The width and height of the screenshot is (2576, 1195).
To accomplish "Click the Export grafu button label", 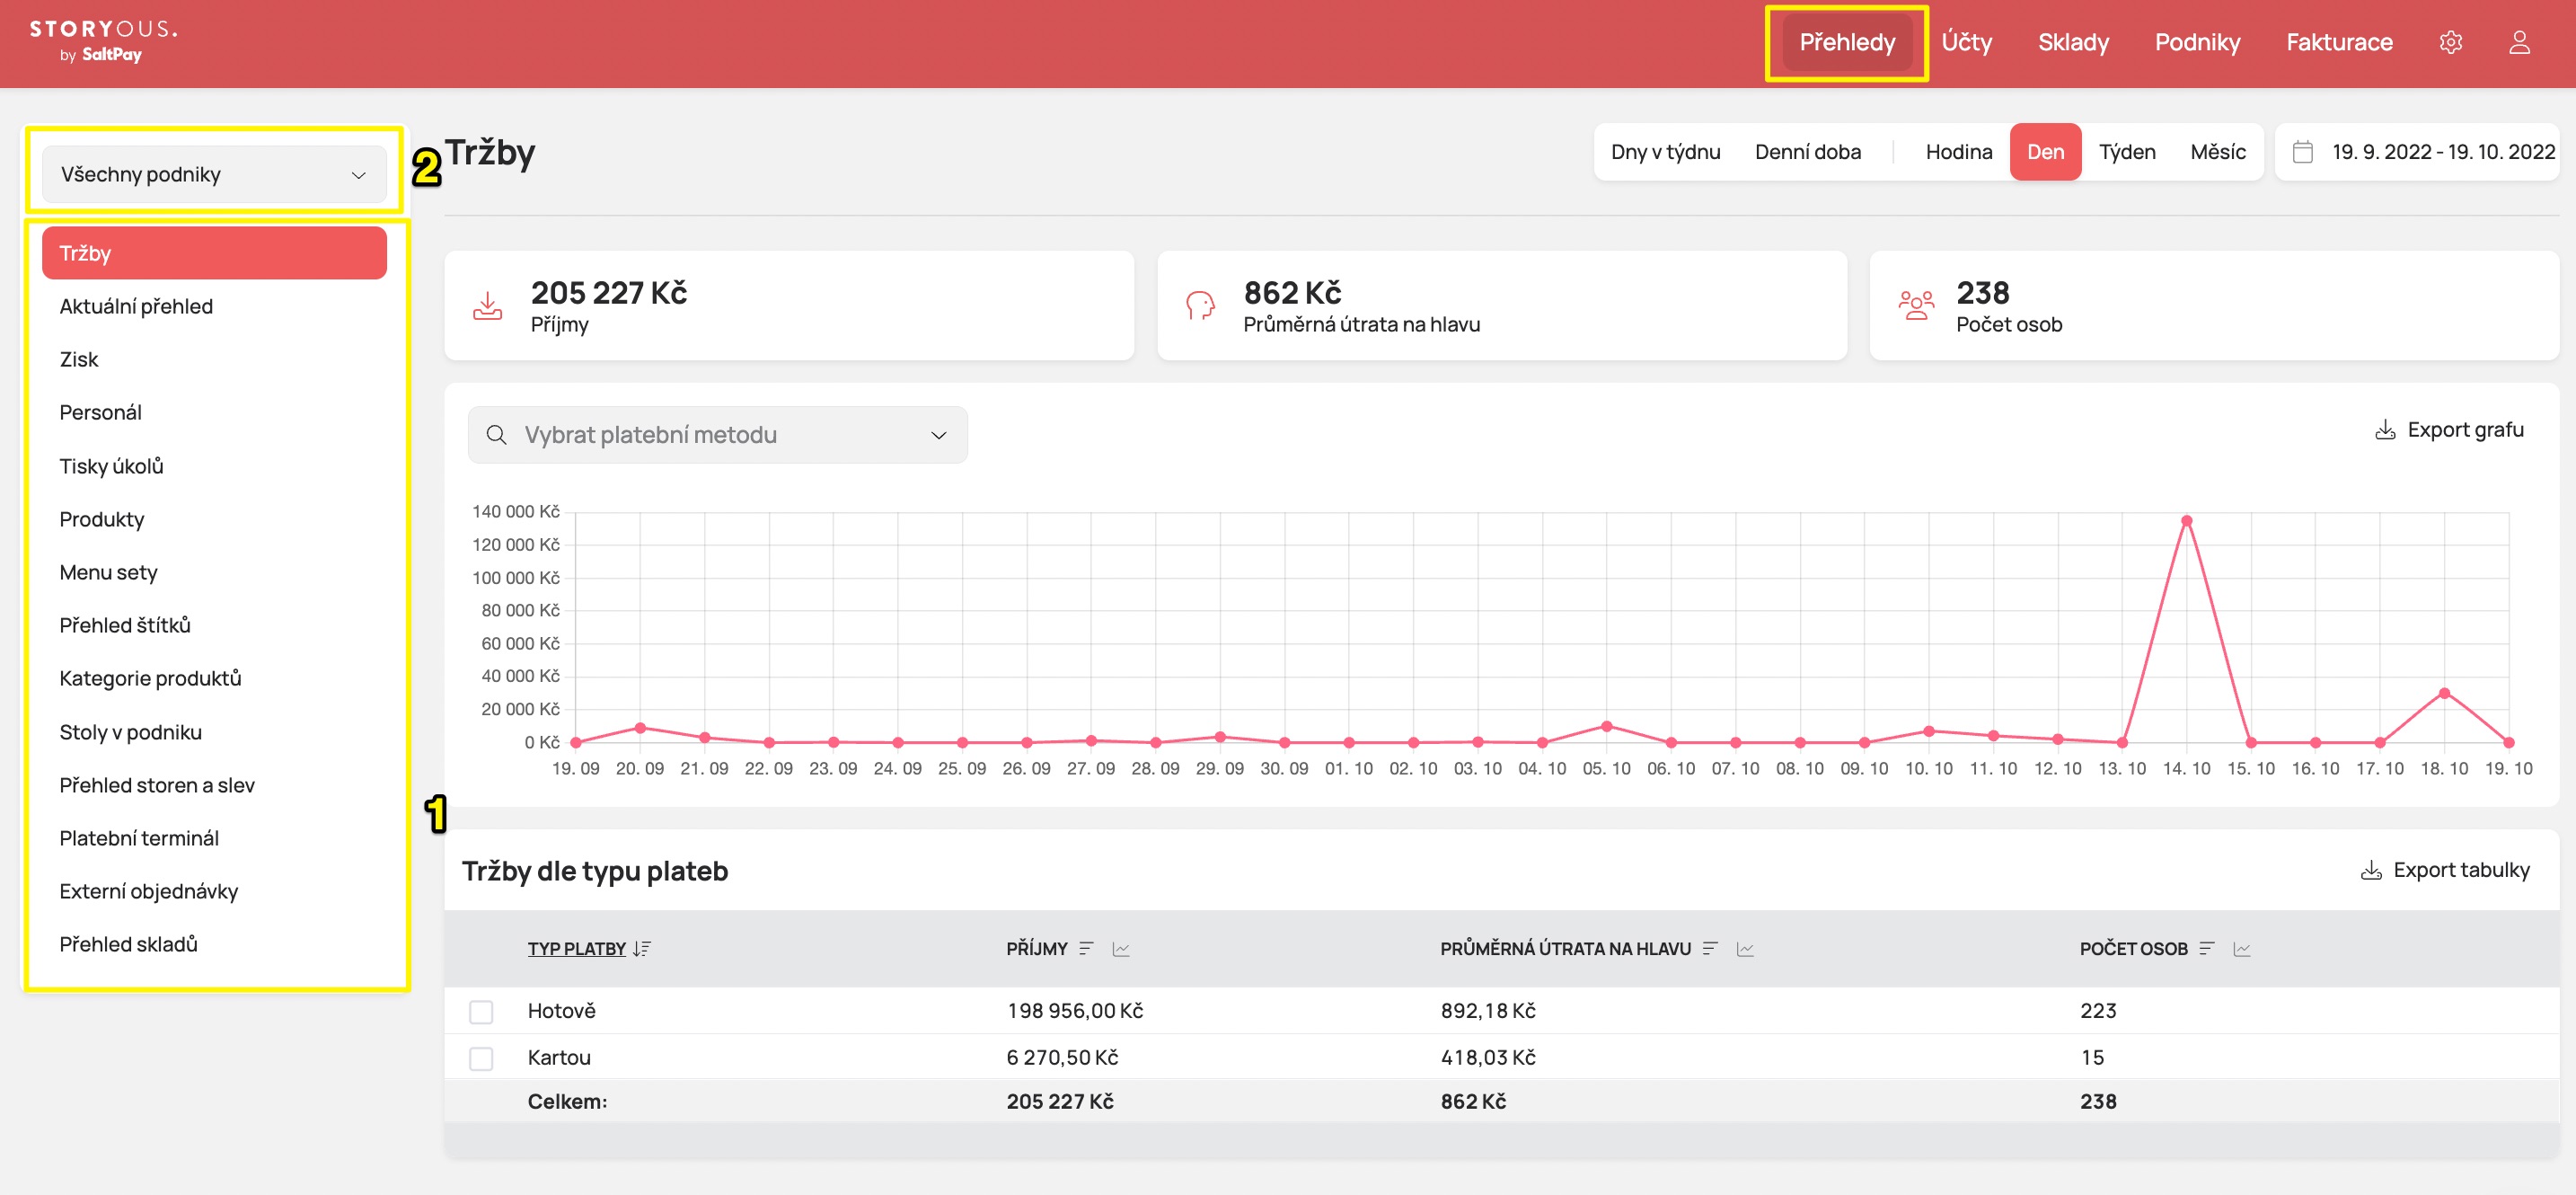I will coord(2465,430).
